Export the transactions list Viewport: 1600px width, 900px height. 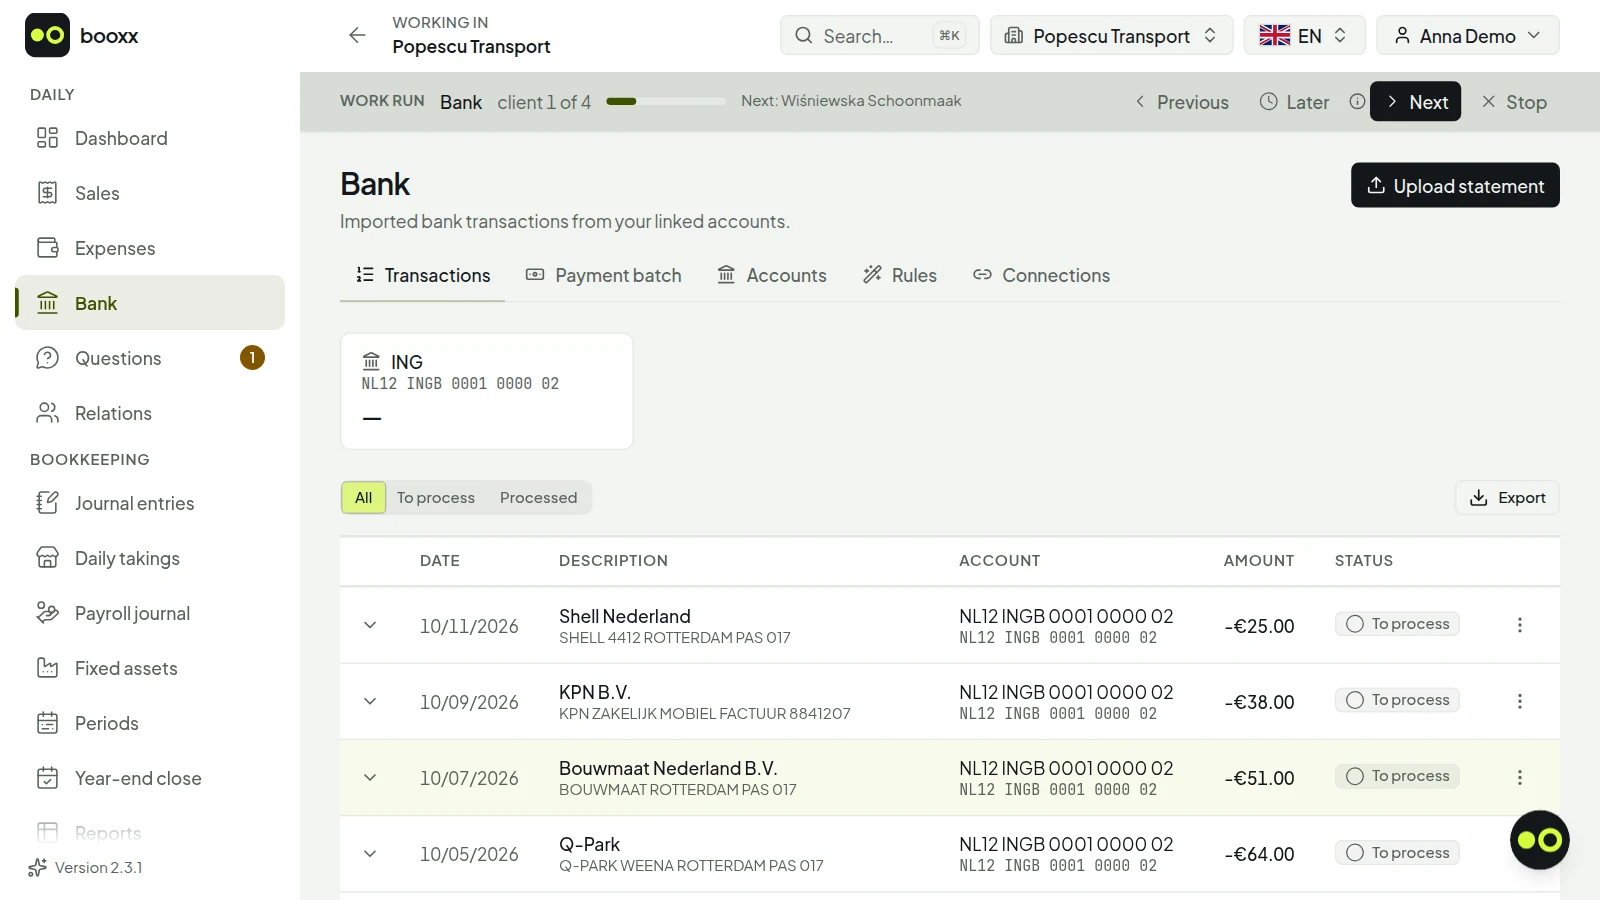pos(1507,498)
